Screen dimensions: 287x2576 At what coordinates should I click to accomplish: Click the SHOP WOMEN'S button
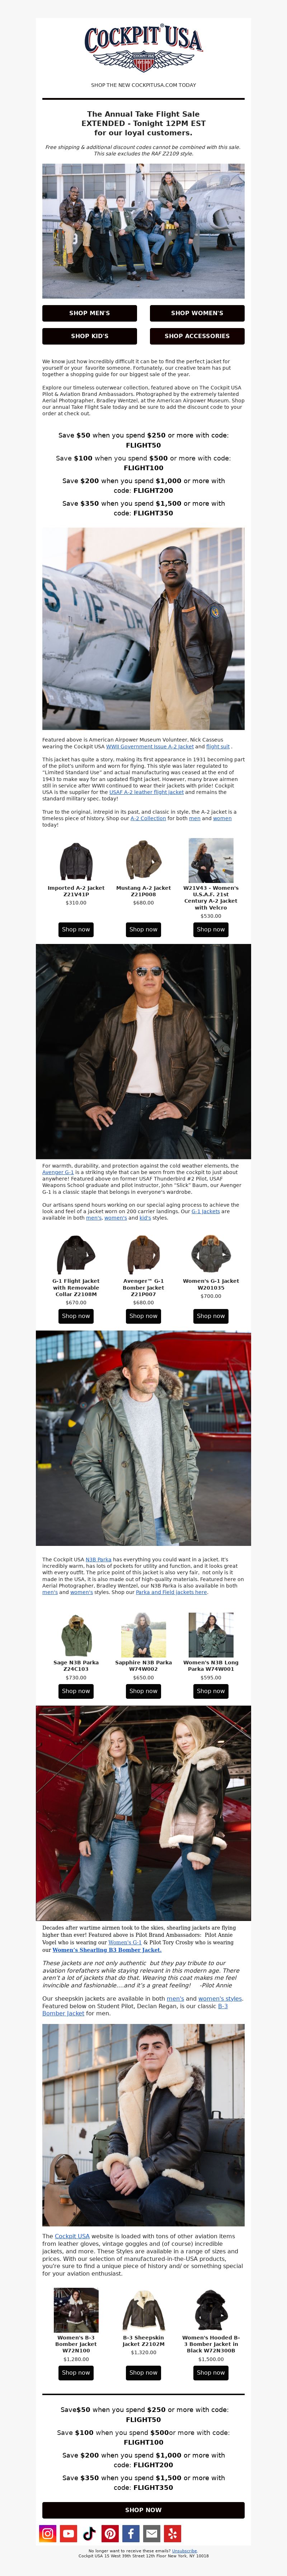(x=197, y=313)
